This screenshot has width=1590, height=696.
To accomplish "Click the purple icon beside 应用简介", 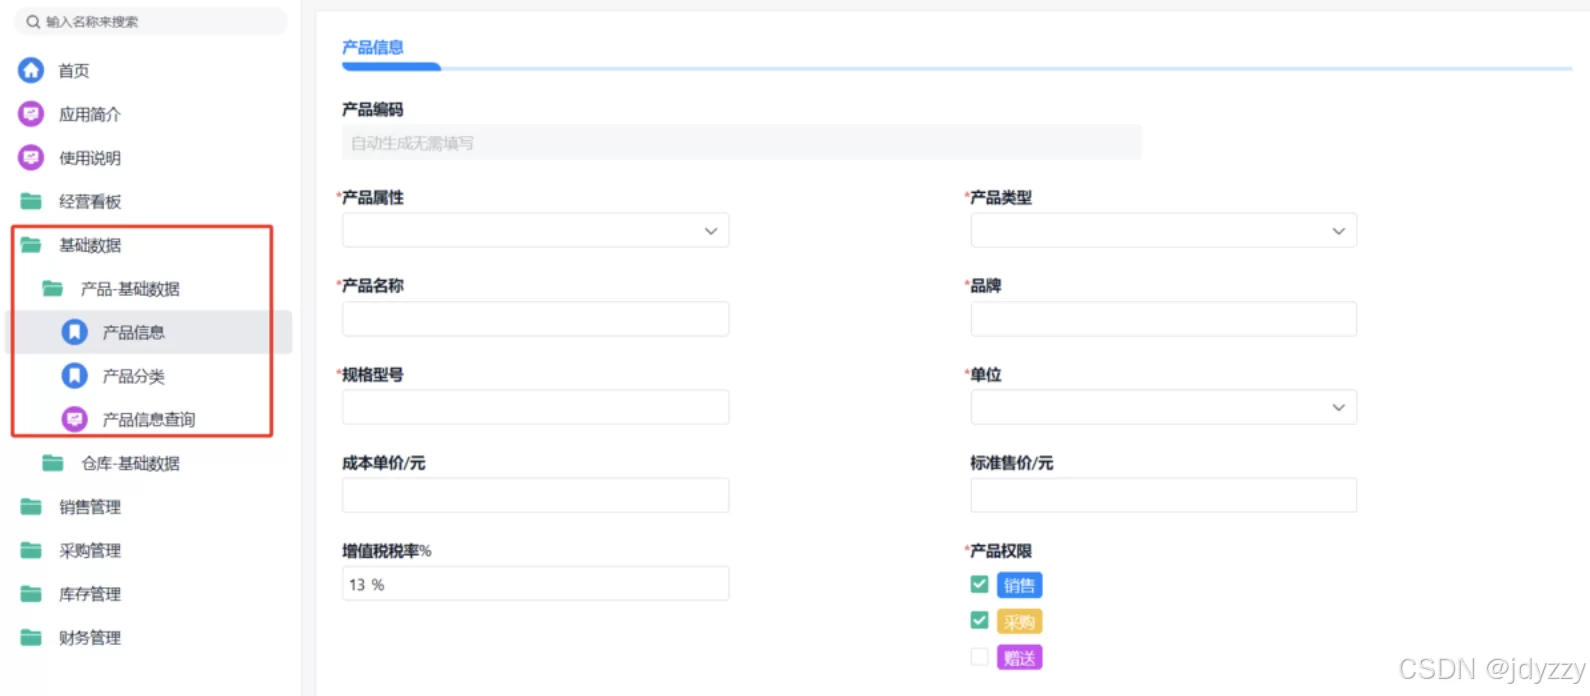I will coord(31,114).
